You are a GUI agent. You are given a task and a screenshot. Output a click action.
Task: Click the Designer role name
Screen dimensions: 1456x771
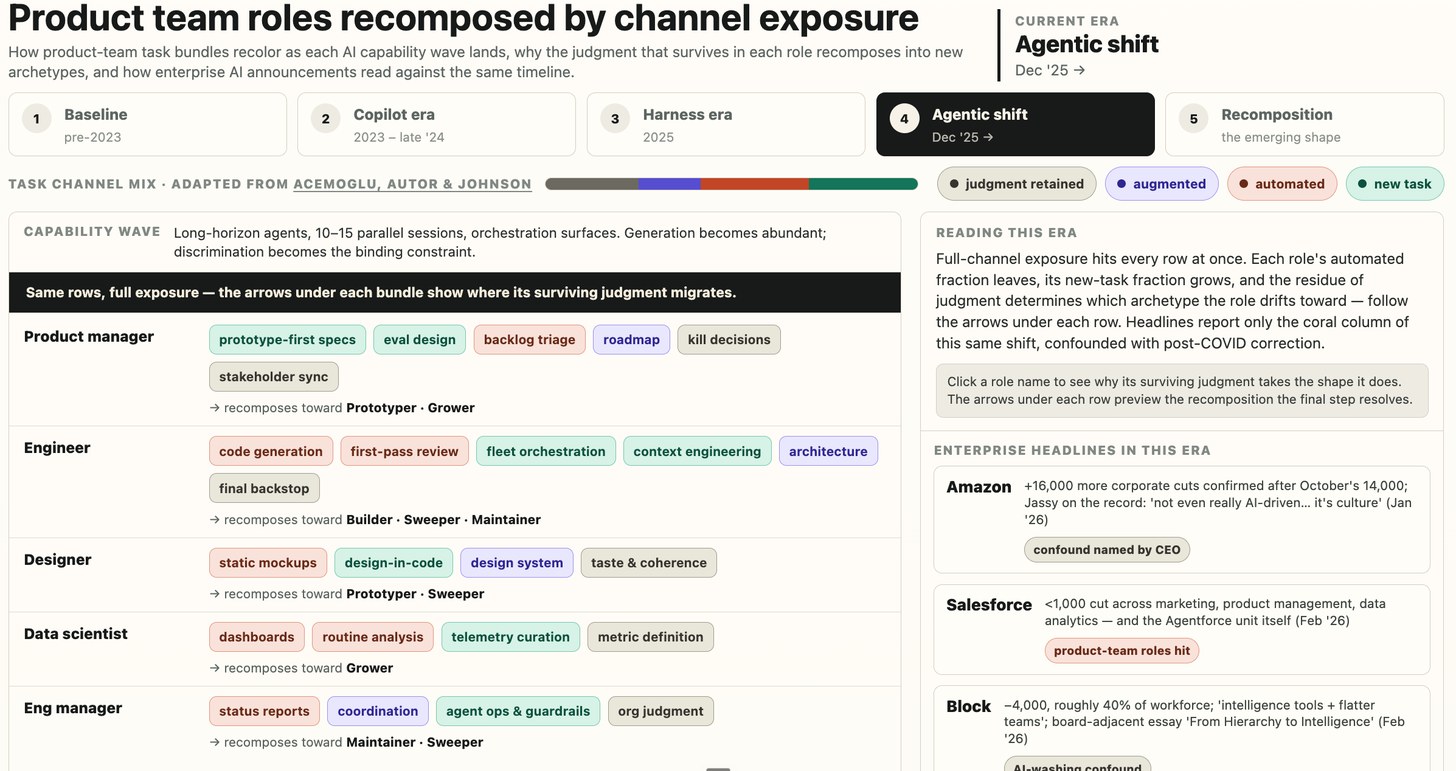click(x=58, y=560)
